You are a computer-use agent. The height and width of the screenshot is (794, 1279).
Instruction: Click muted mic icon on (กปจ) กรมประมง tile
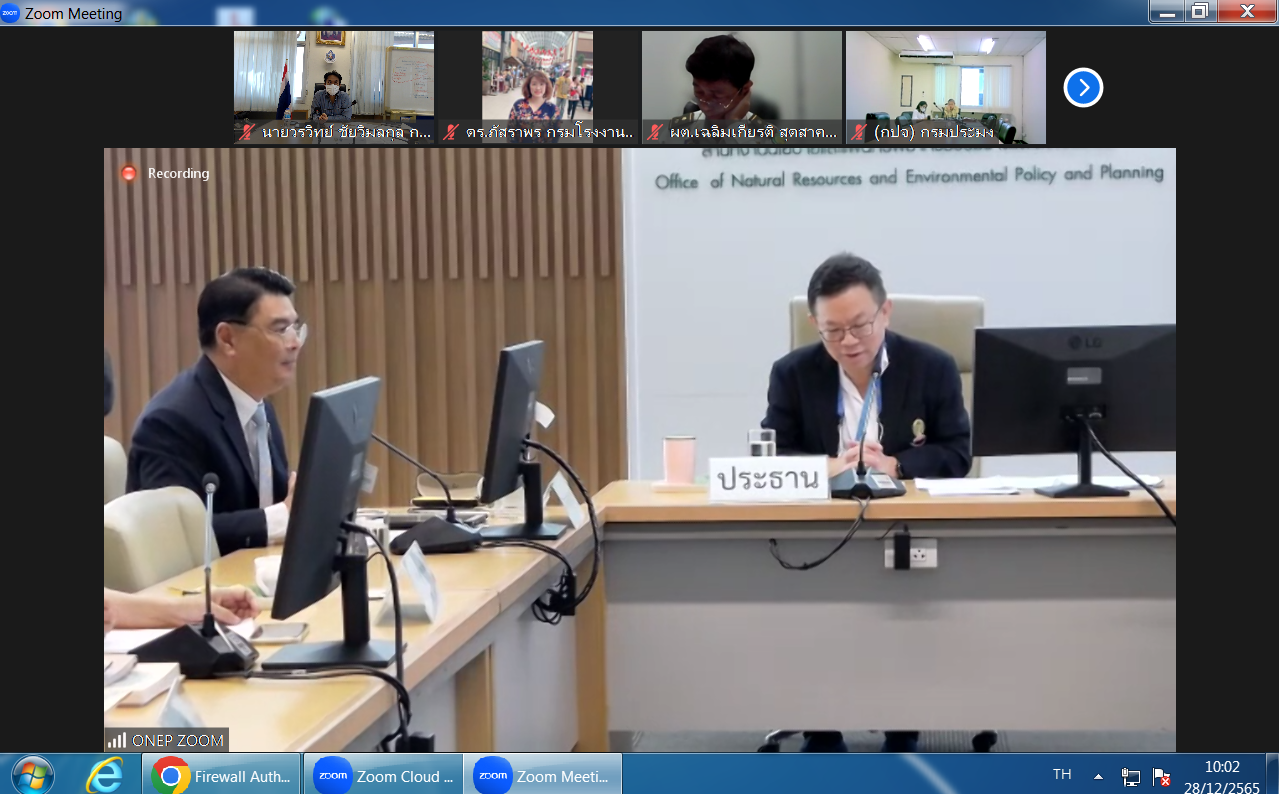(859, 132)
